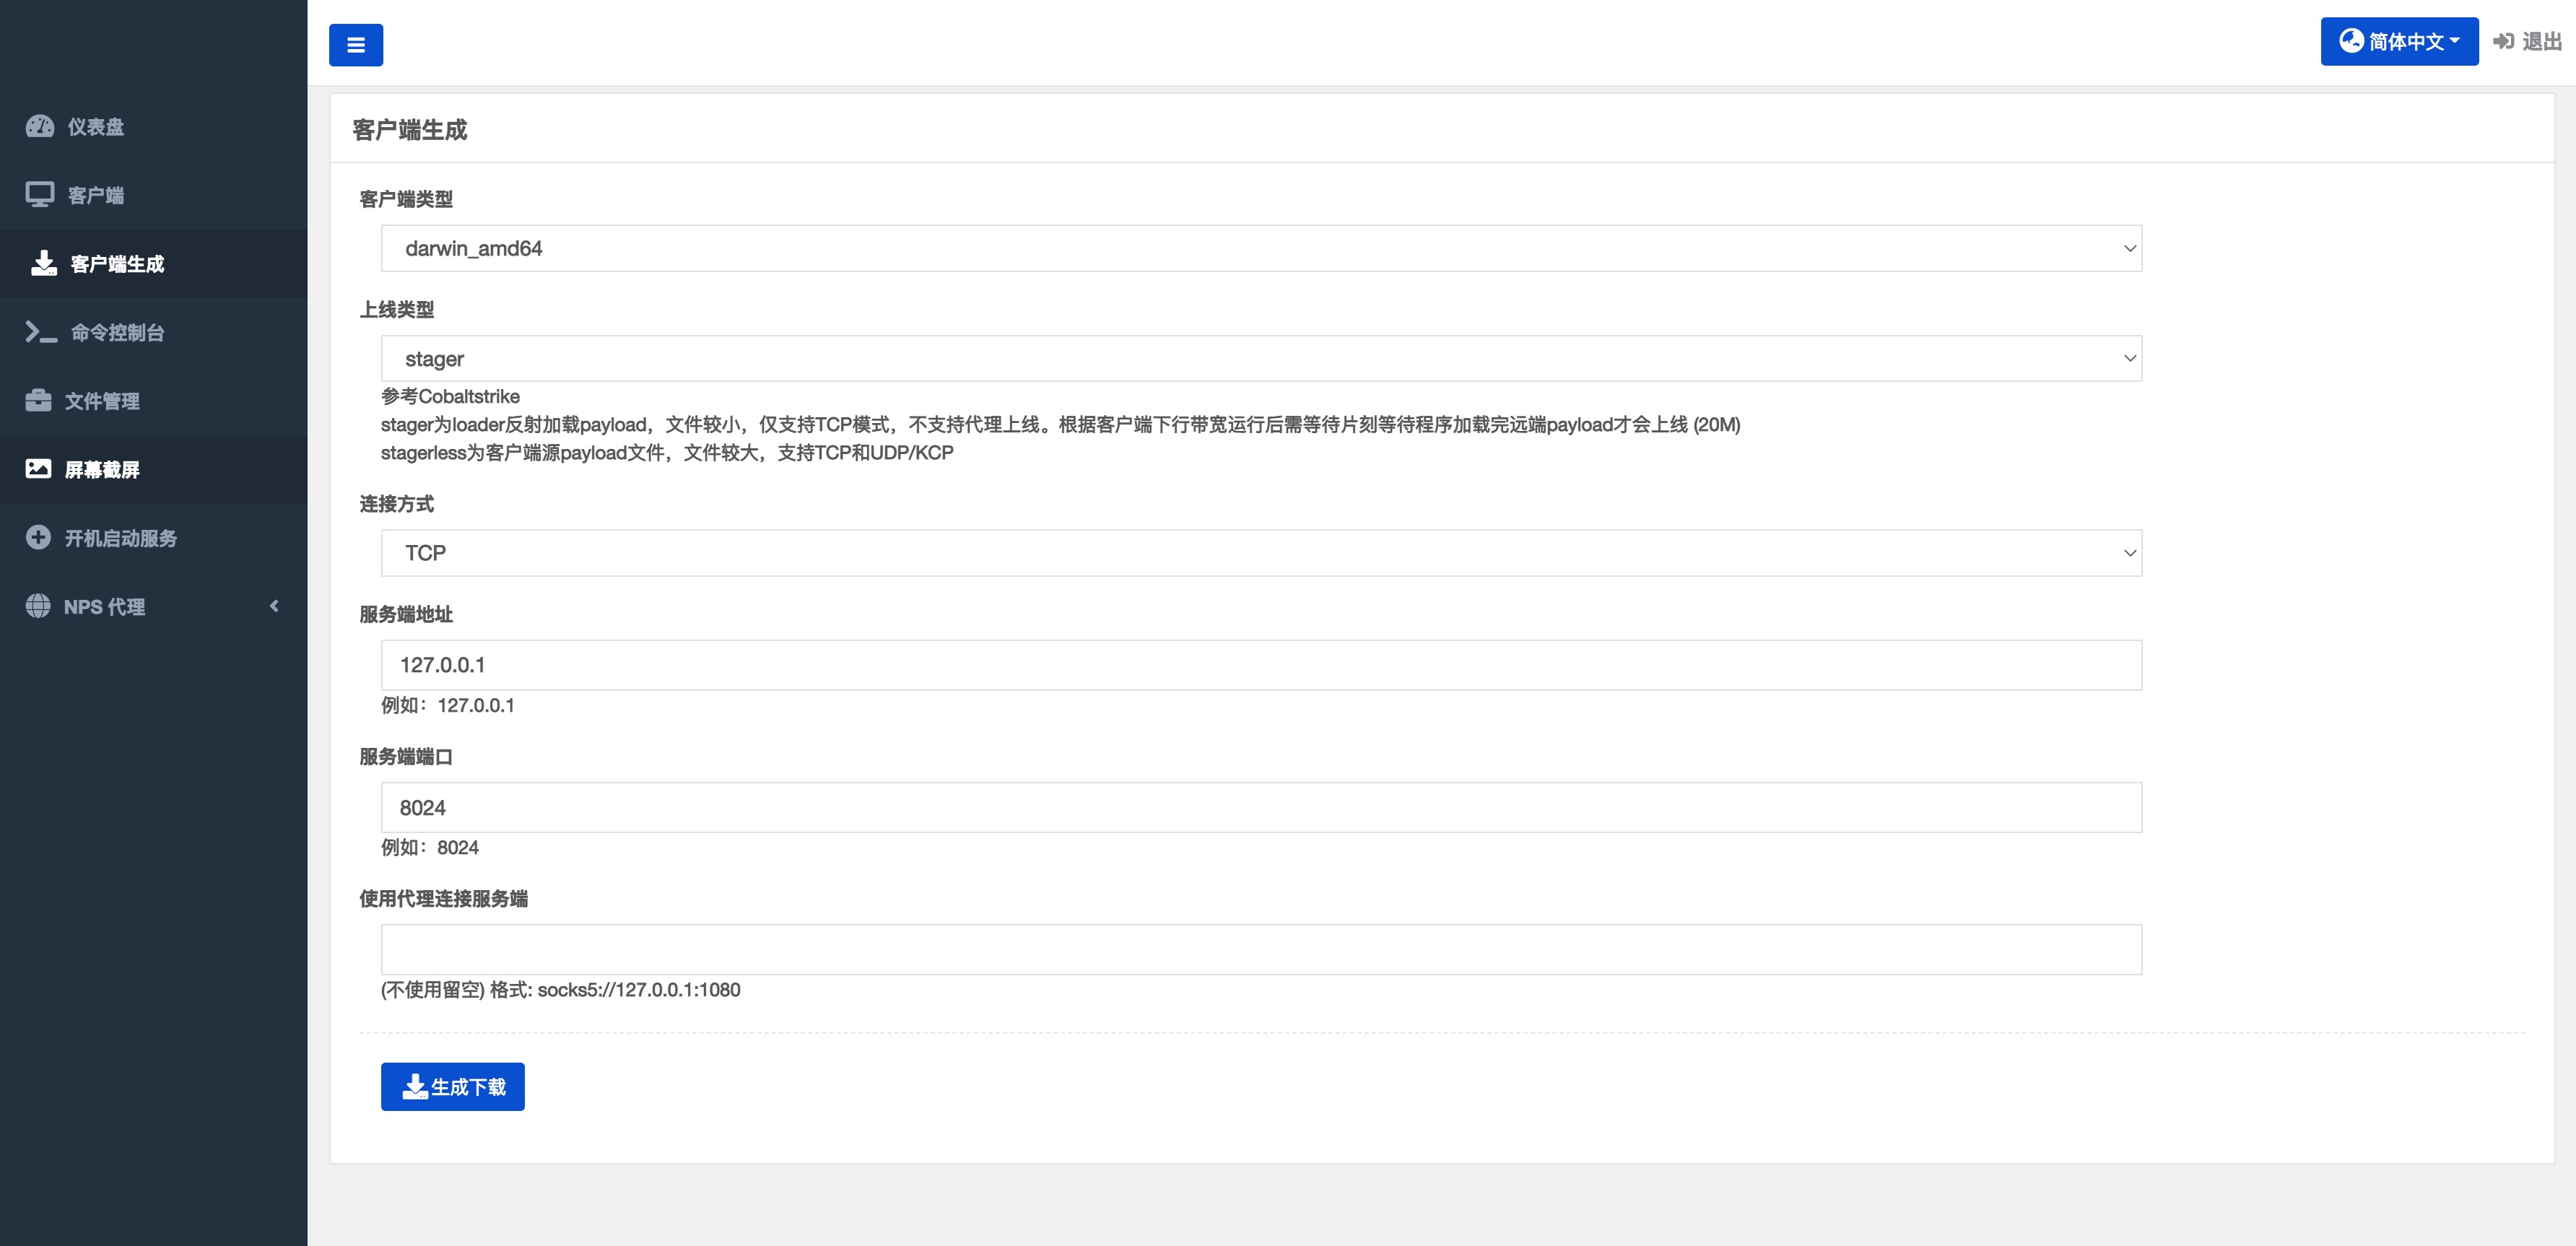Screen dimensions: 2576x1246
Task: Open the 客户端类型 dropdown showing darwin_amd64
Action: 1260,248
